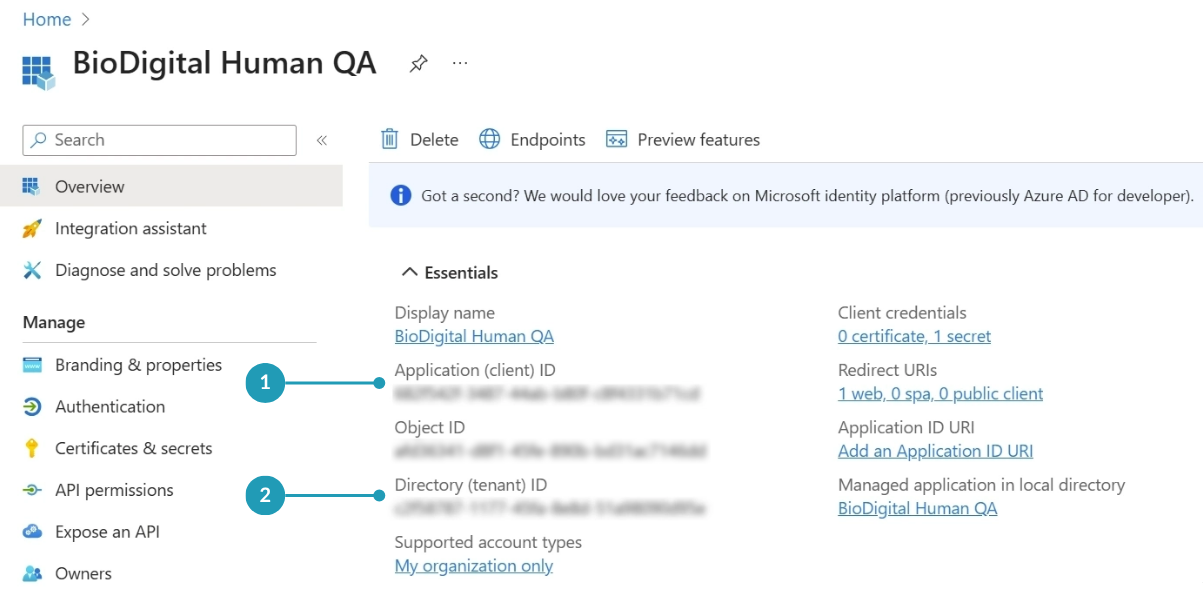1203x596 pixels.
Task: Open Diagnose and solve problems
Action: coord(166,270)
